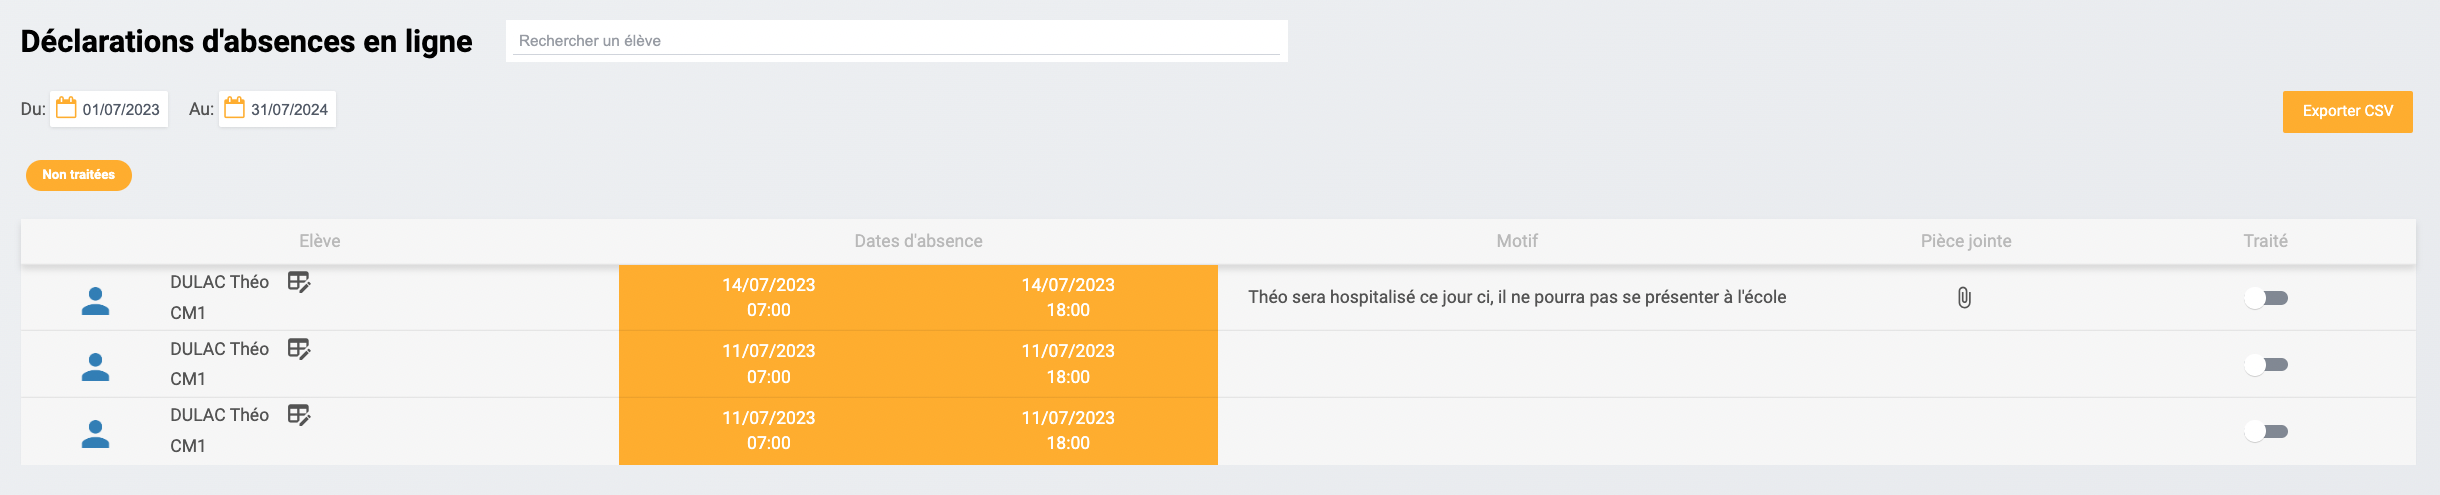Switch on Traité toggle in the last row
2440x495 pixels.
point(2266,432)
